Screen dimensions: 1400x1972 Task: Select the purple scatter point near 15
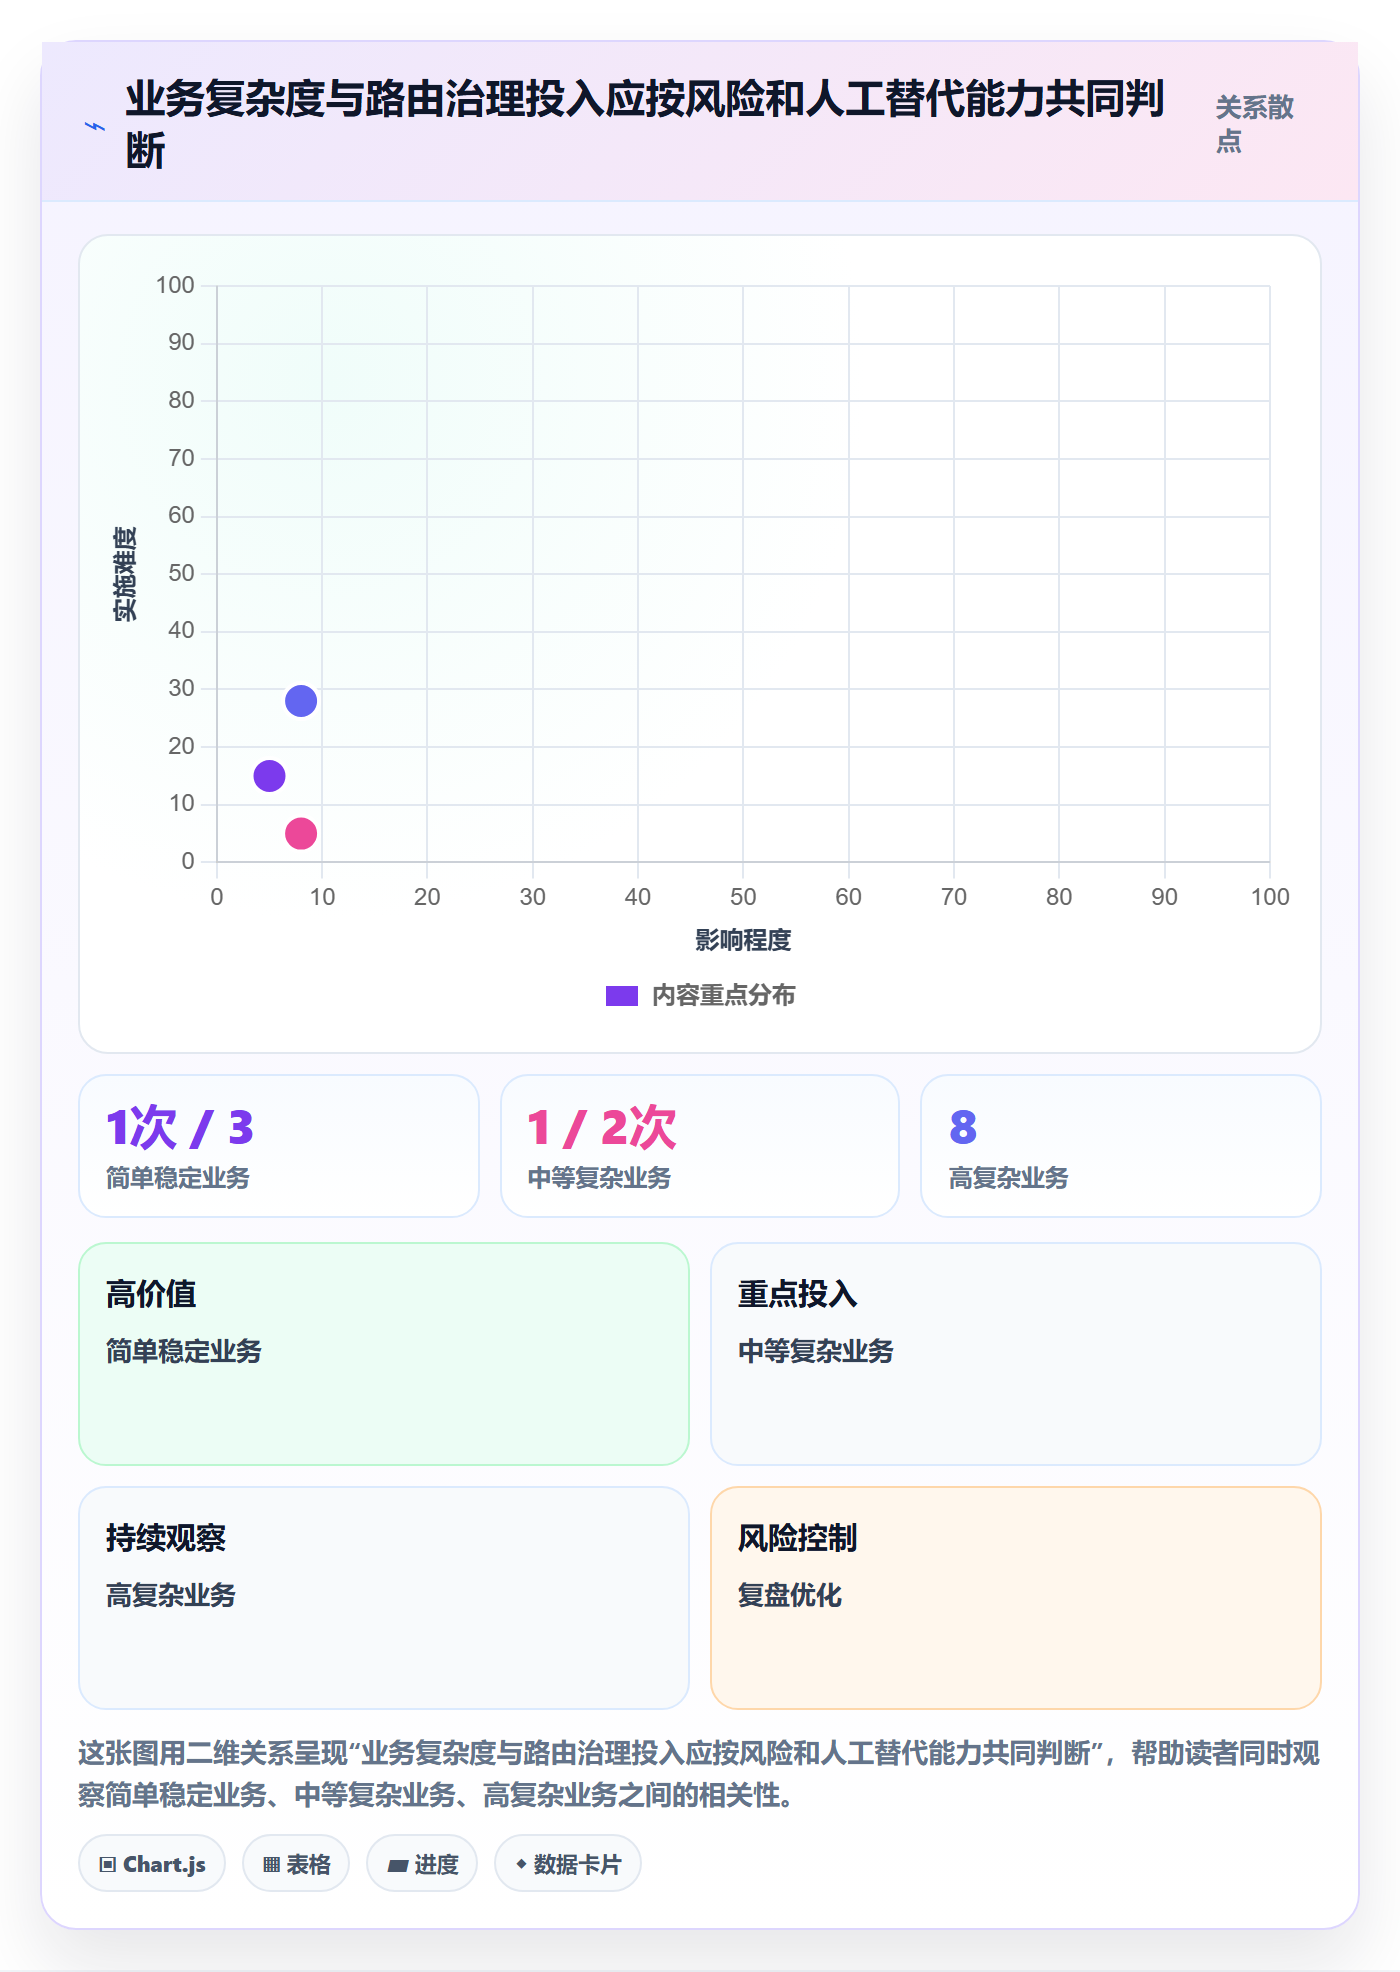[x=269, y=776]
